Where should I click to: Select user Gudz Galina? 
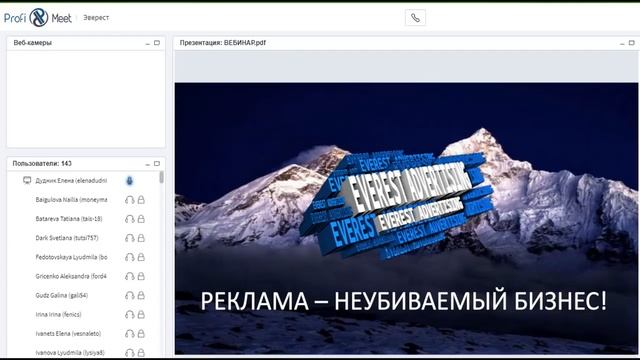coord(62,295)
